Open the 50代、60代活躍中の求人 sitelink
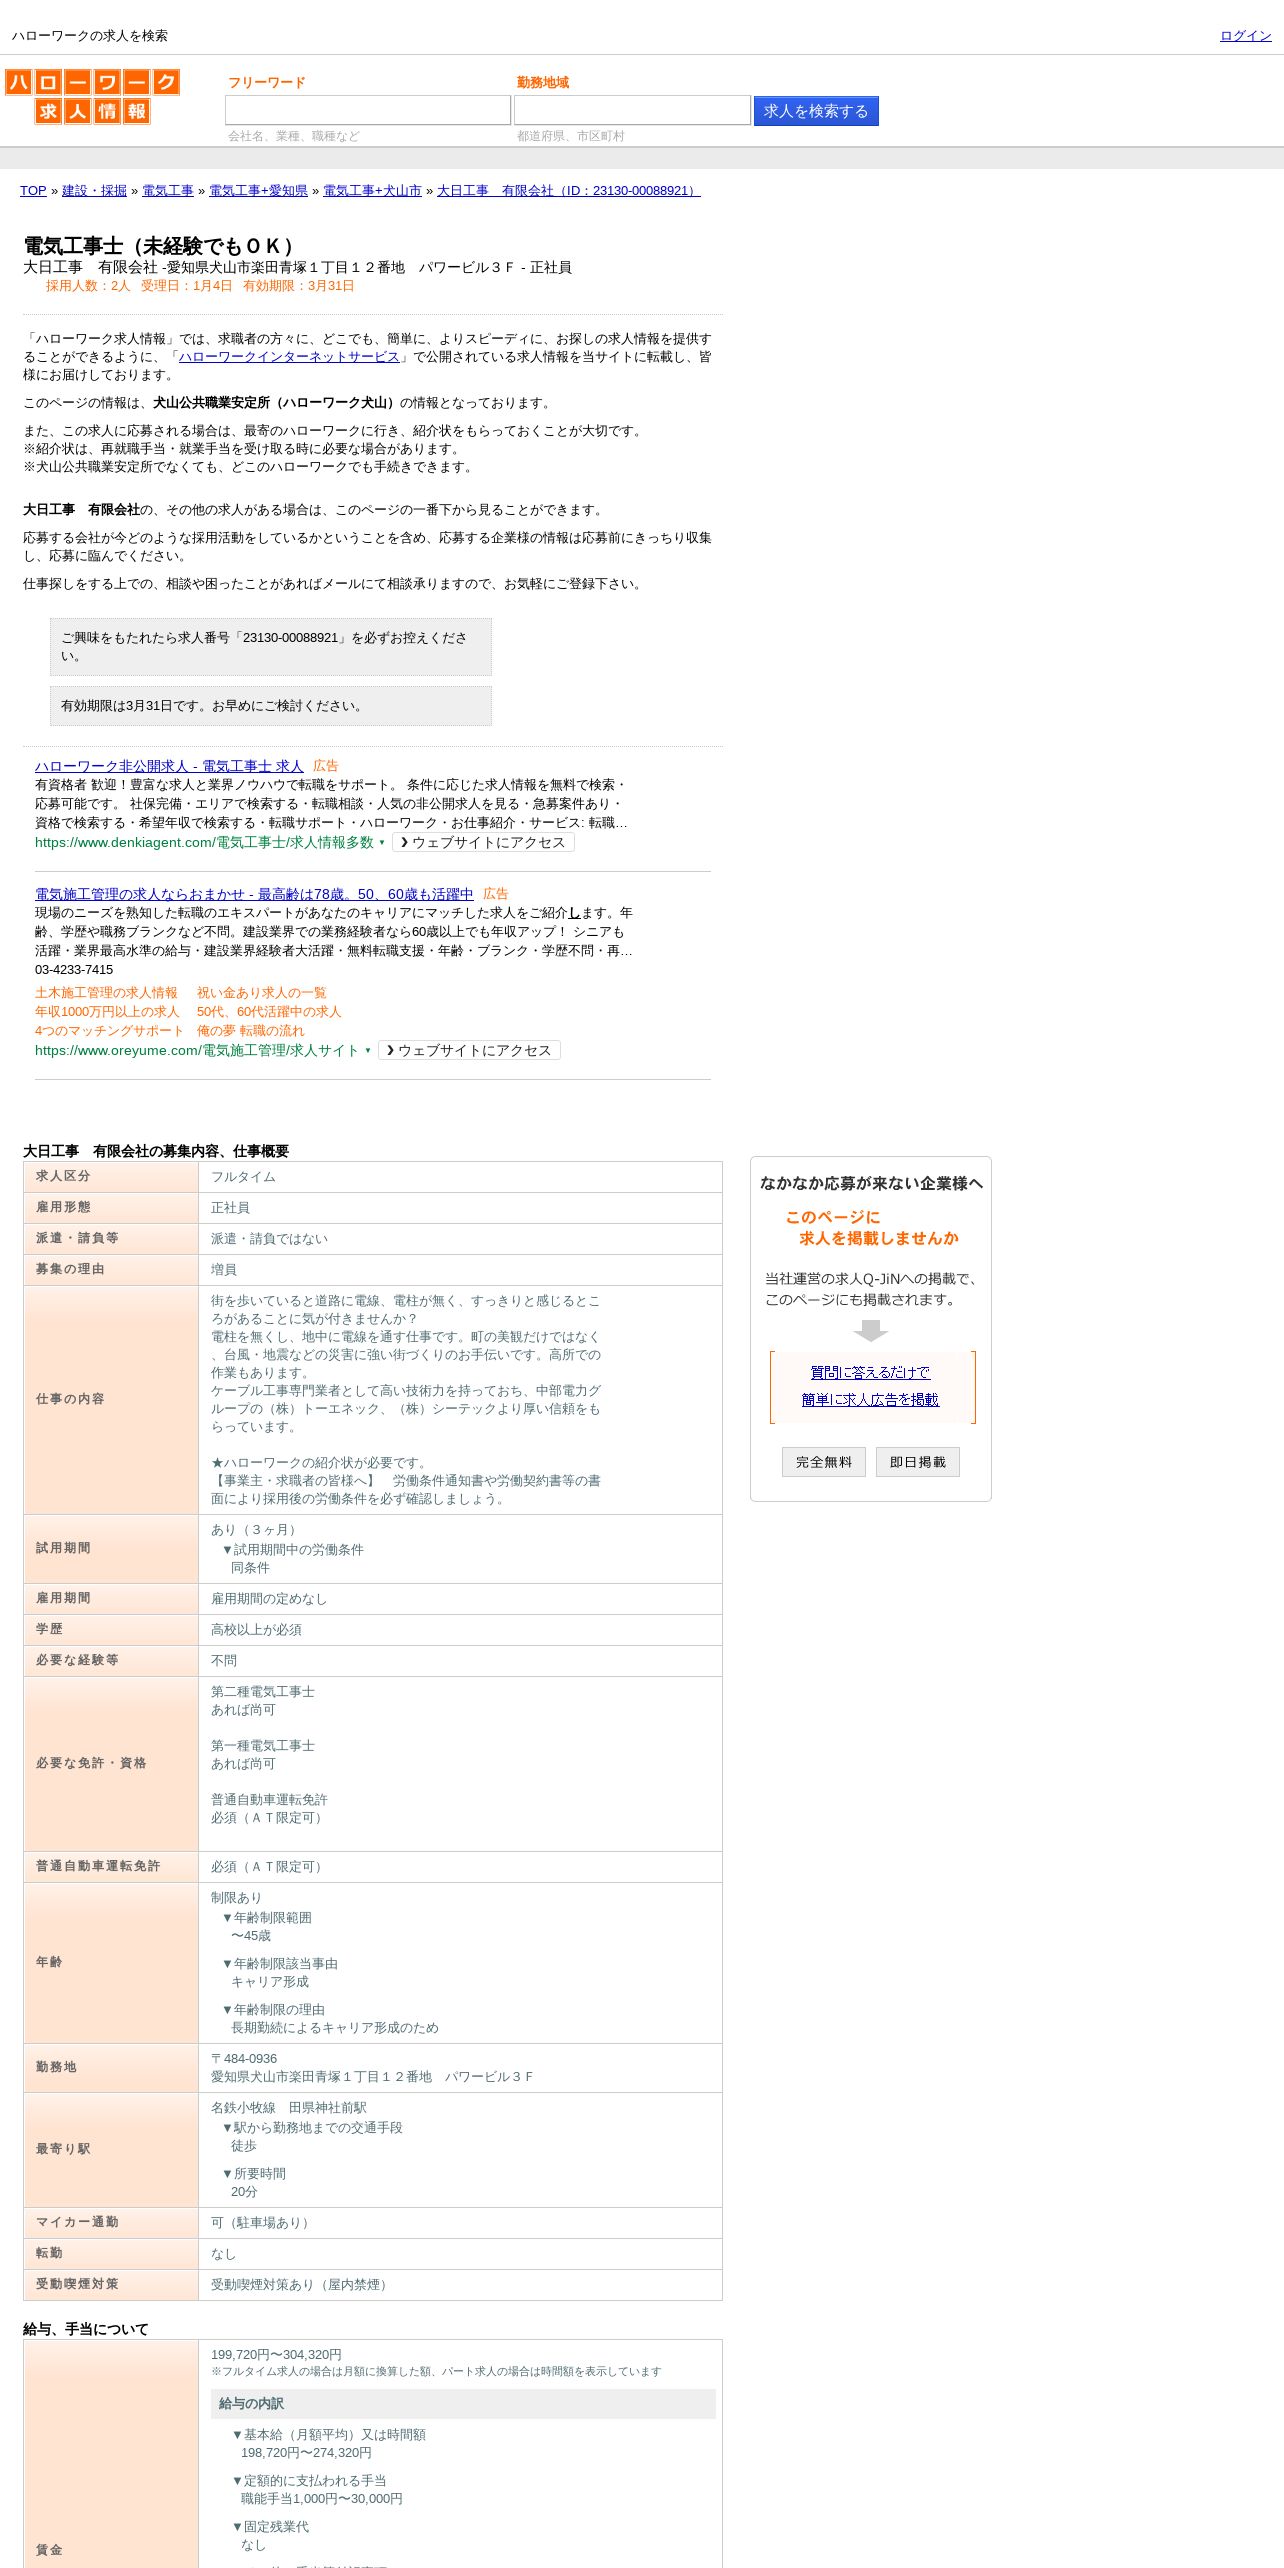Screen dimensions: 1284x2568 click(269, 1012)
